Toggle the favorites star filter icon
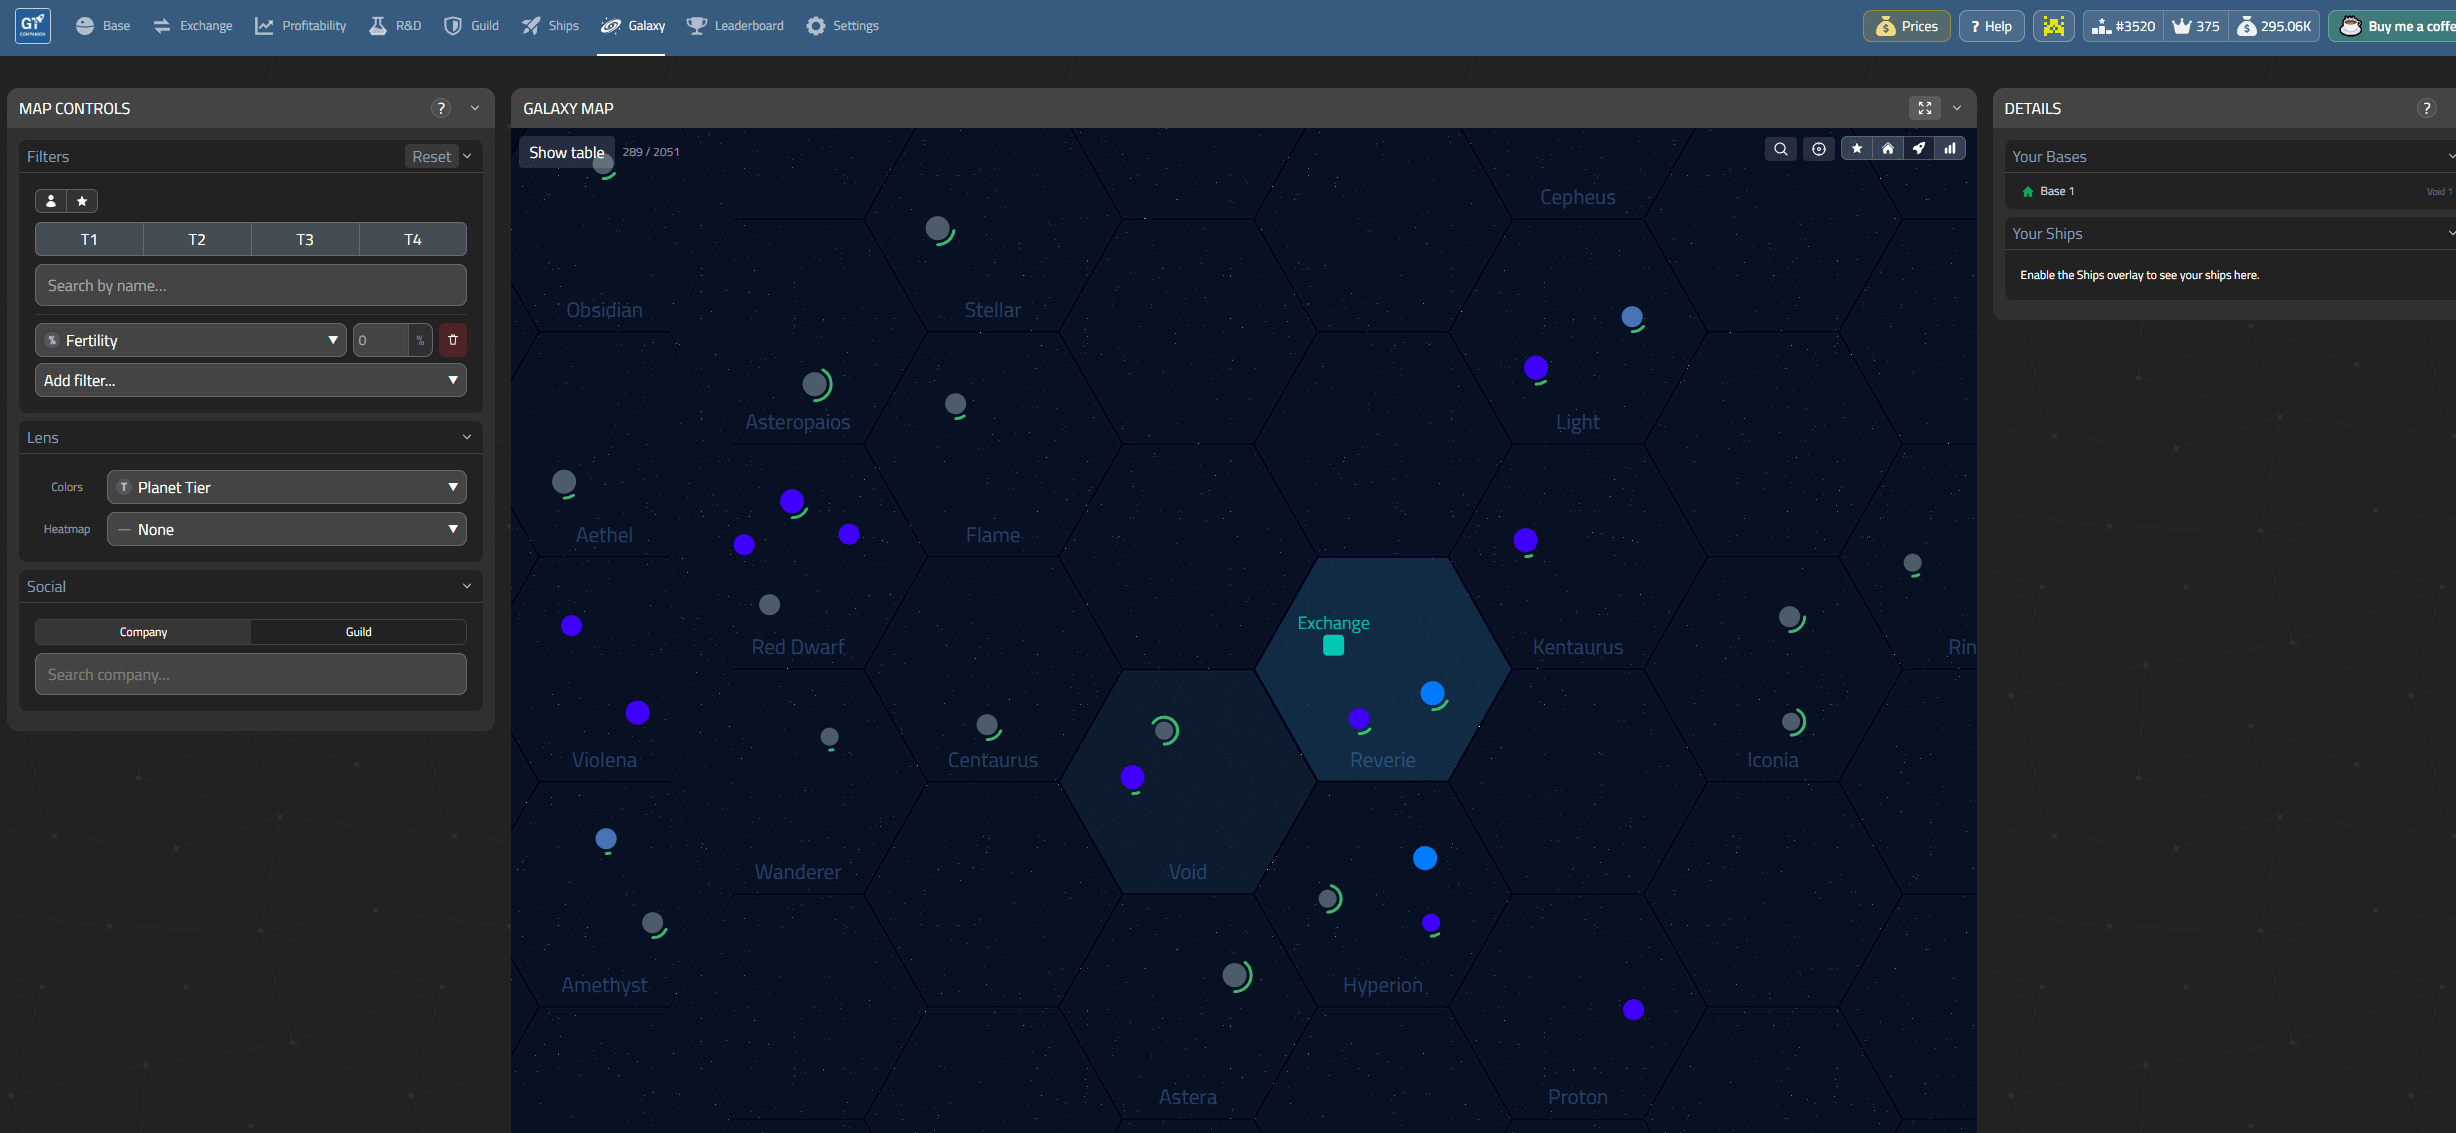Image resolution: width=2456 pixels, height=1133 pixels. (x=82, y=201)
